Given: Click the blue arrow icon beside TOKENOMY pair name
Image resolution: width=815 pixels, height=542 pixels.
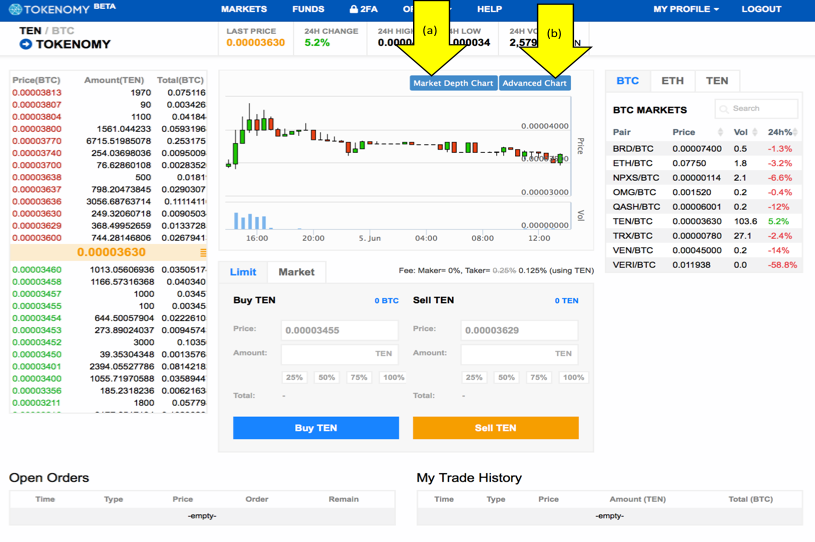Looking at the screenshot, I should click(25, 44).
